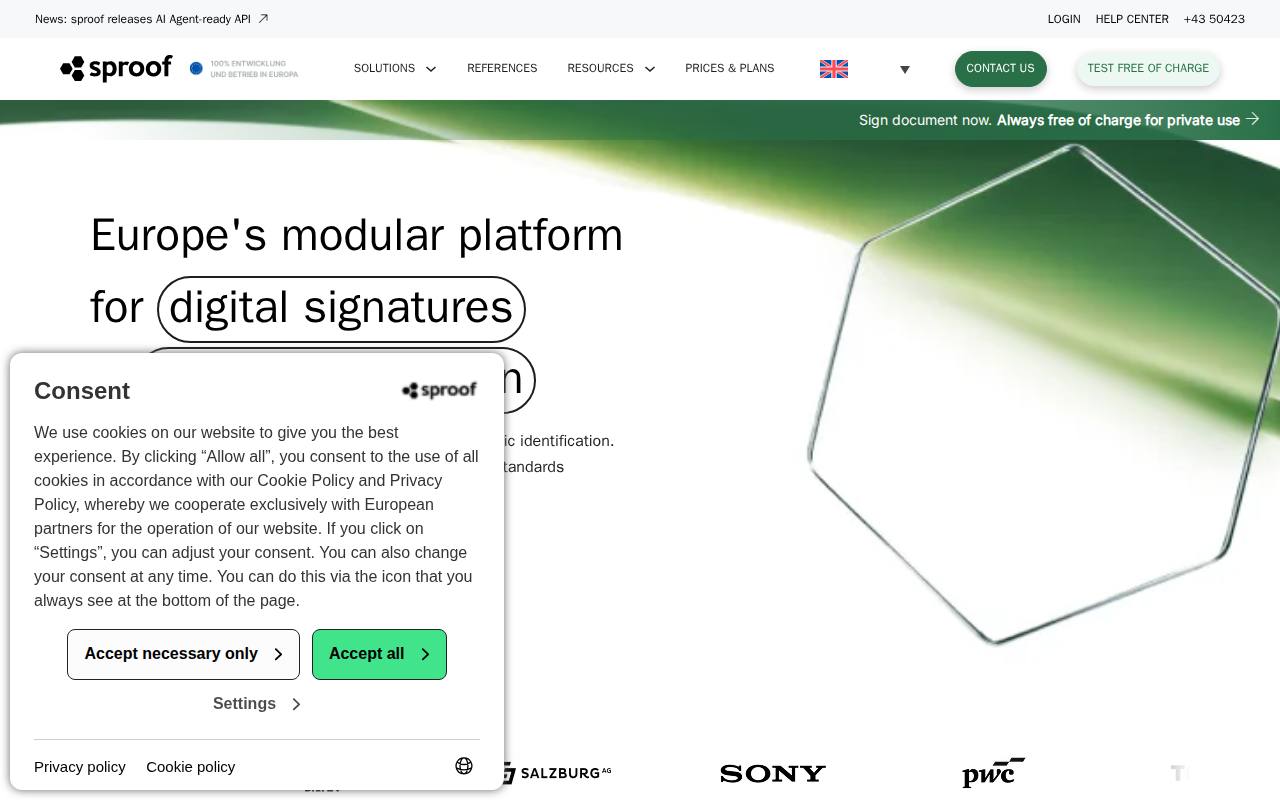This screenshot has height=800, width=1280.
Task: Open the Help Center link
Action: [1132, 19]
